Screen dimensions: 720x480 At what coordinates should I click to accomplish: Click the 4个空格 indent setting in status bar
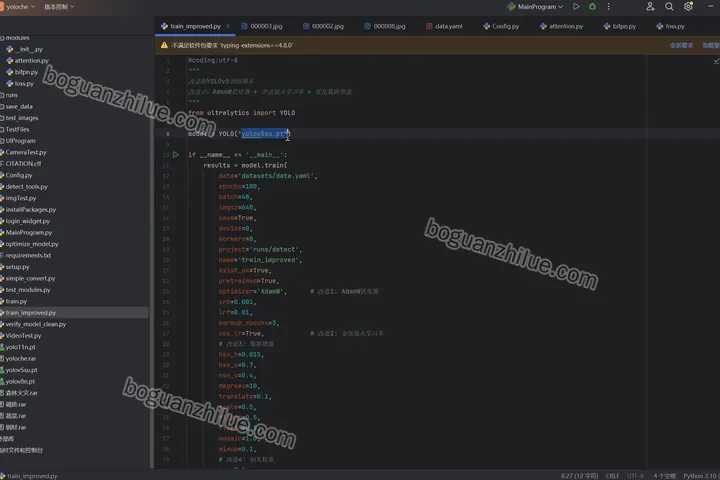(664, 476)
